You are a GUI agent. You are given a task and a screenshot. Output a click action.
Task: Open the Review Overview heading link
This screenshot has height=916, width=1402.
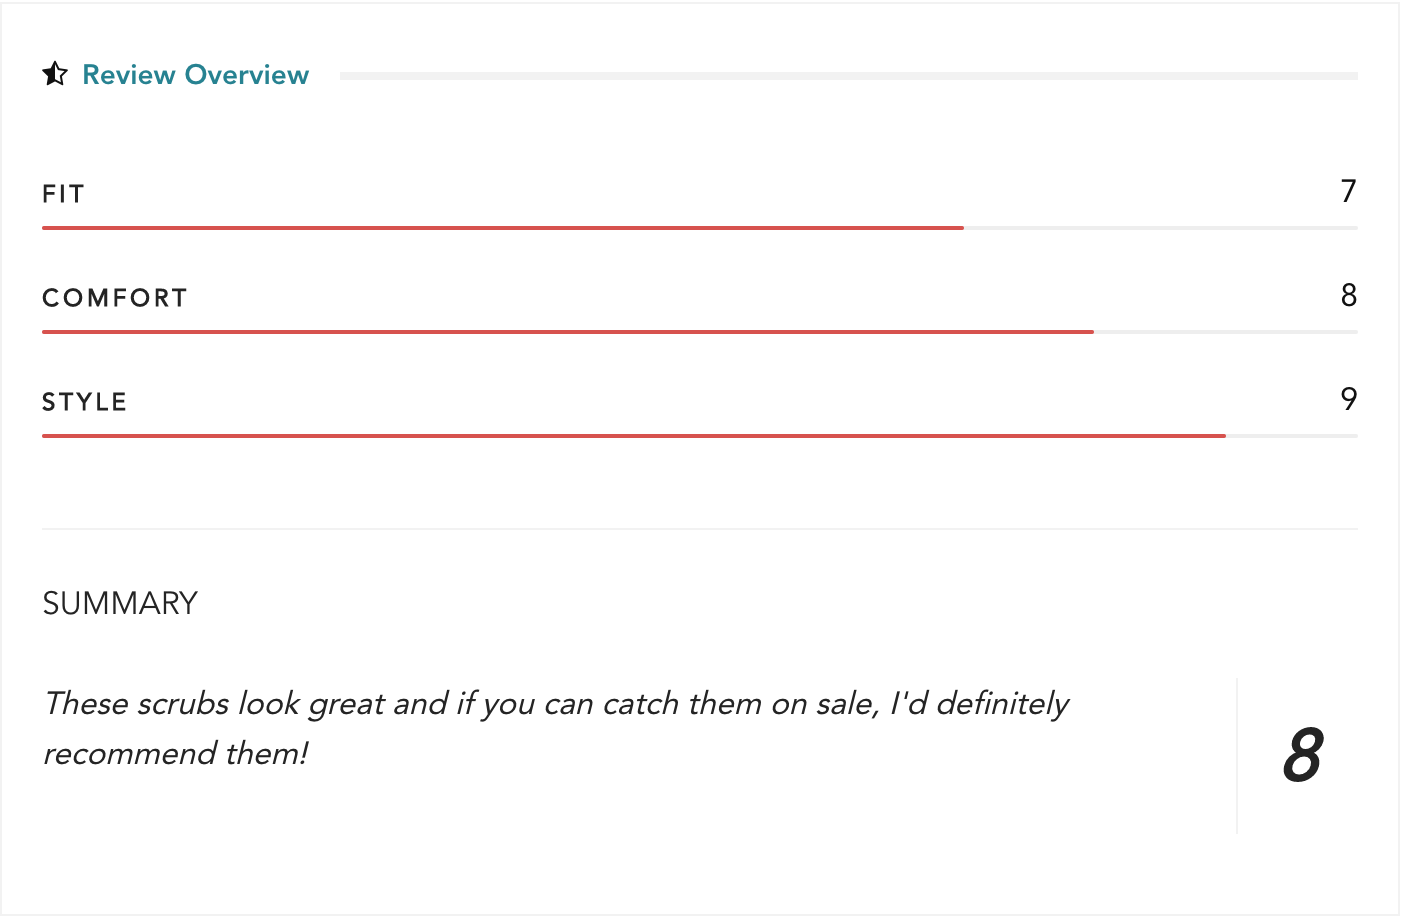(195, 75)
